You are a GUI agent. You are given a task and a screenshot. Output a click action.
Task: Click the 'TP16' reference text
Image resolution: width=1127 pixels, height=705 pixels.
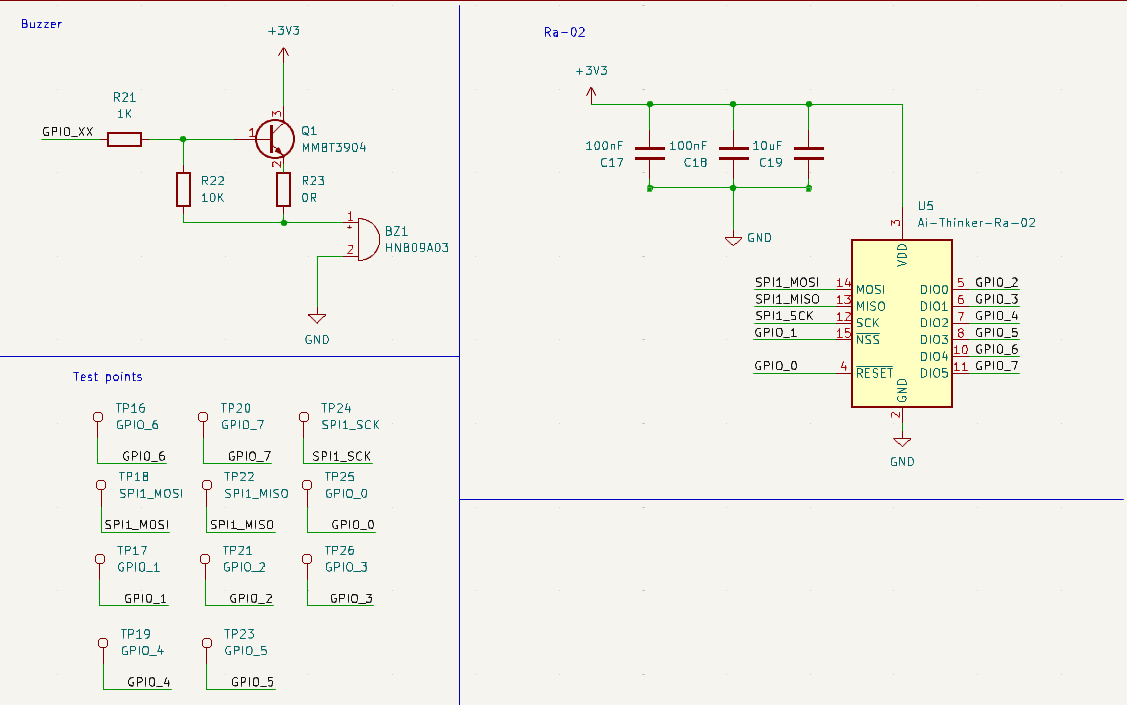click(131, 408)
